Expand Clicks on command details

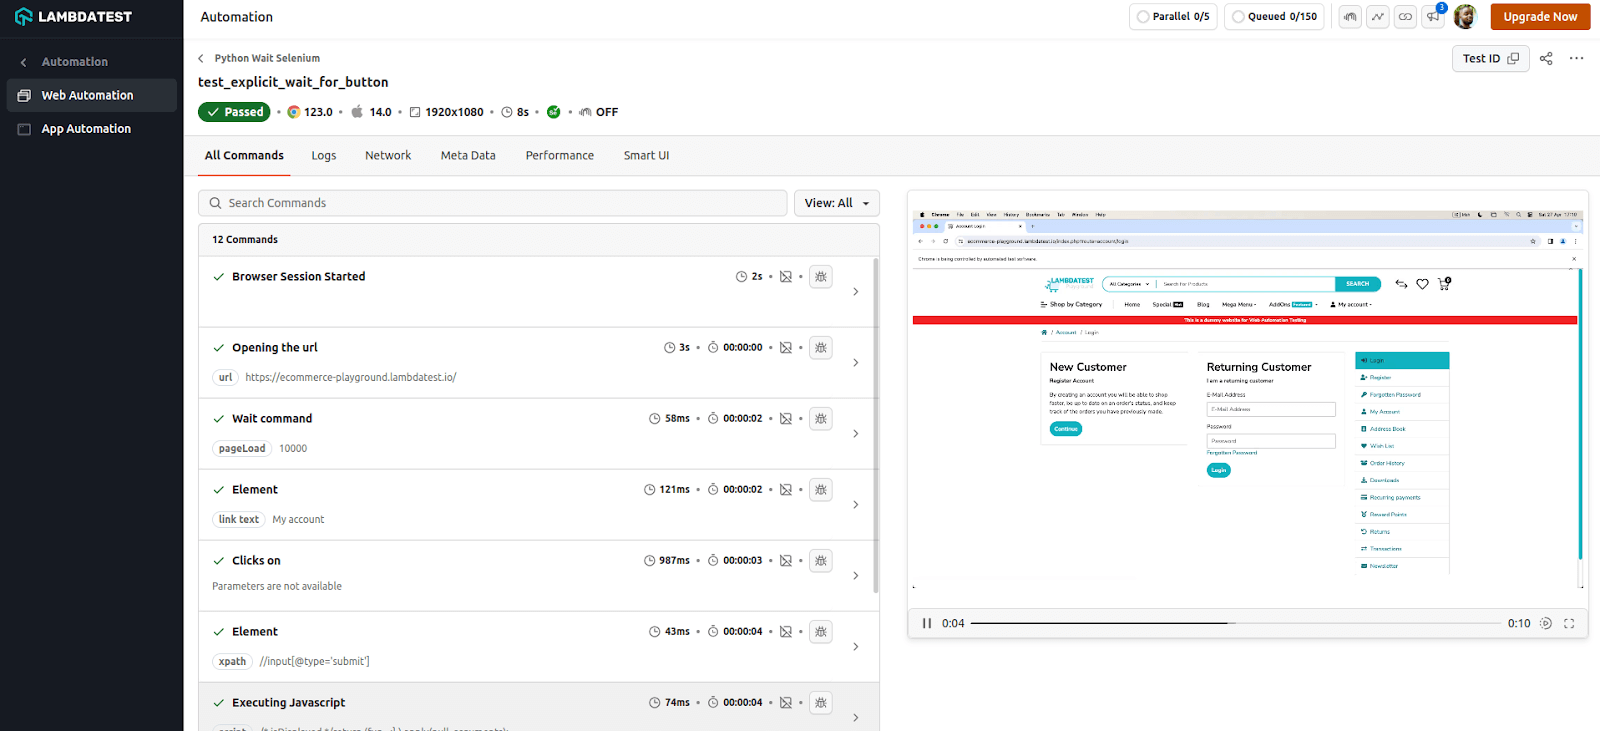click(x=855, y=576)
